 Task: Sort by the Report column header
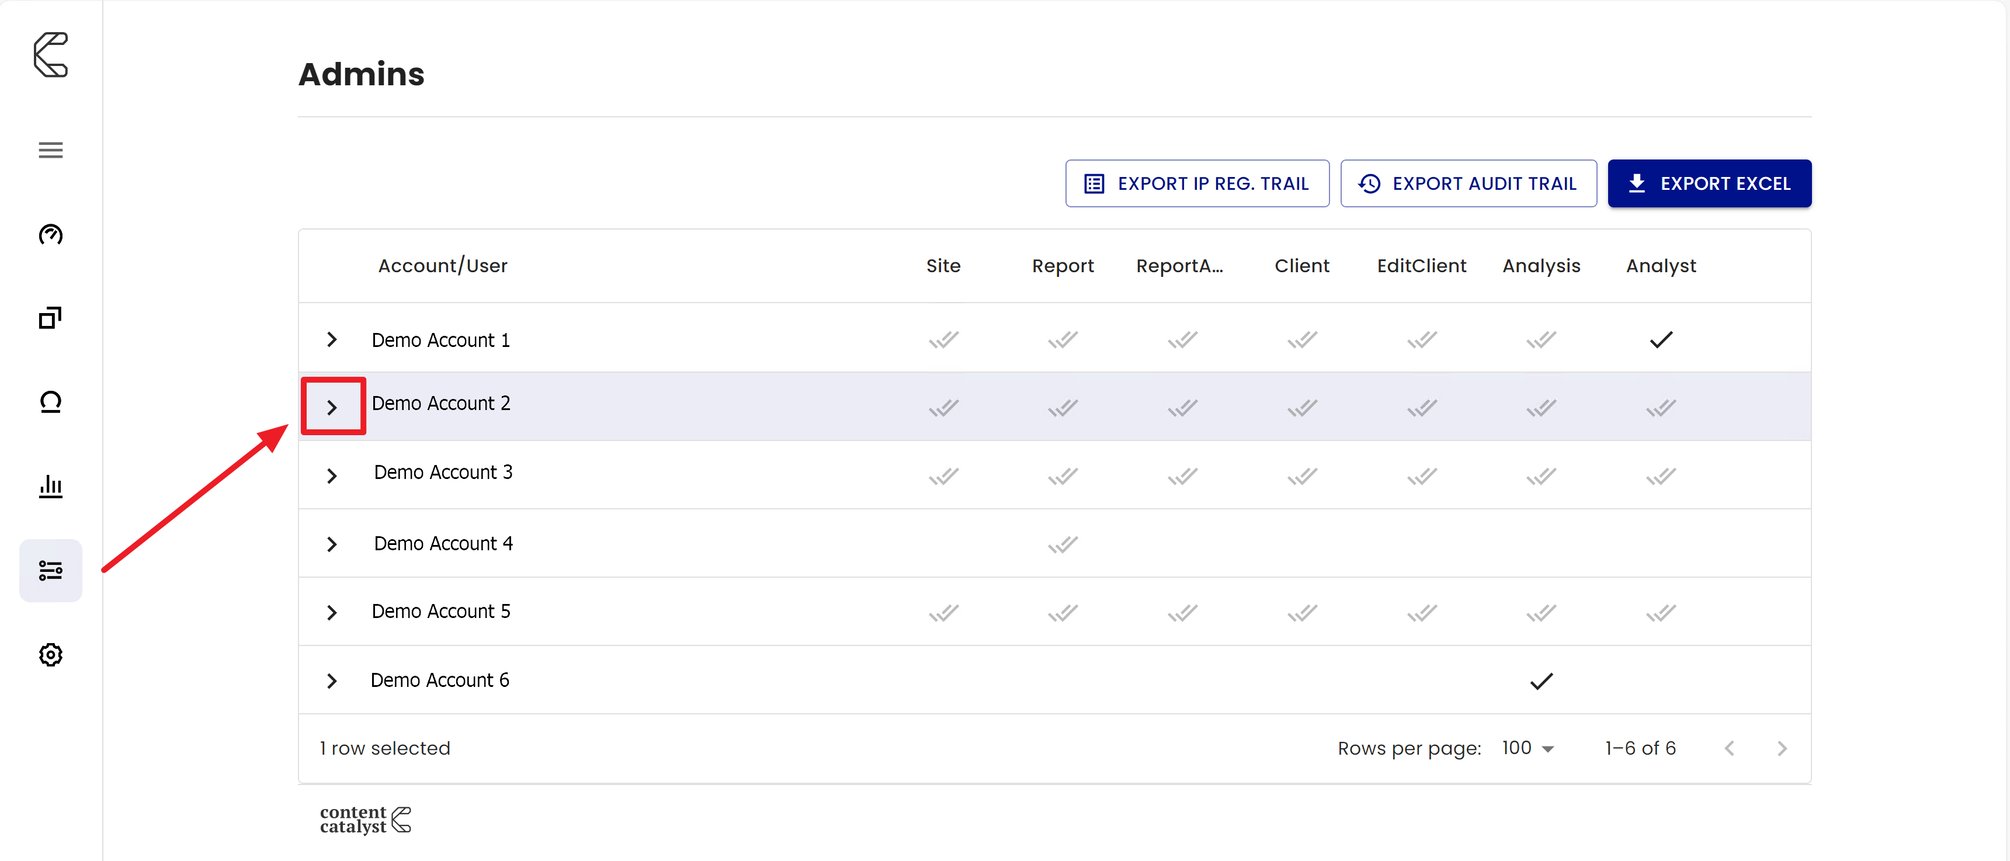coord(1063,266)
